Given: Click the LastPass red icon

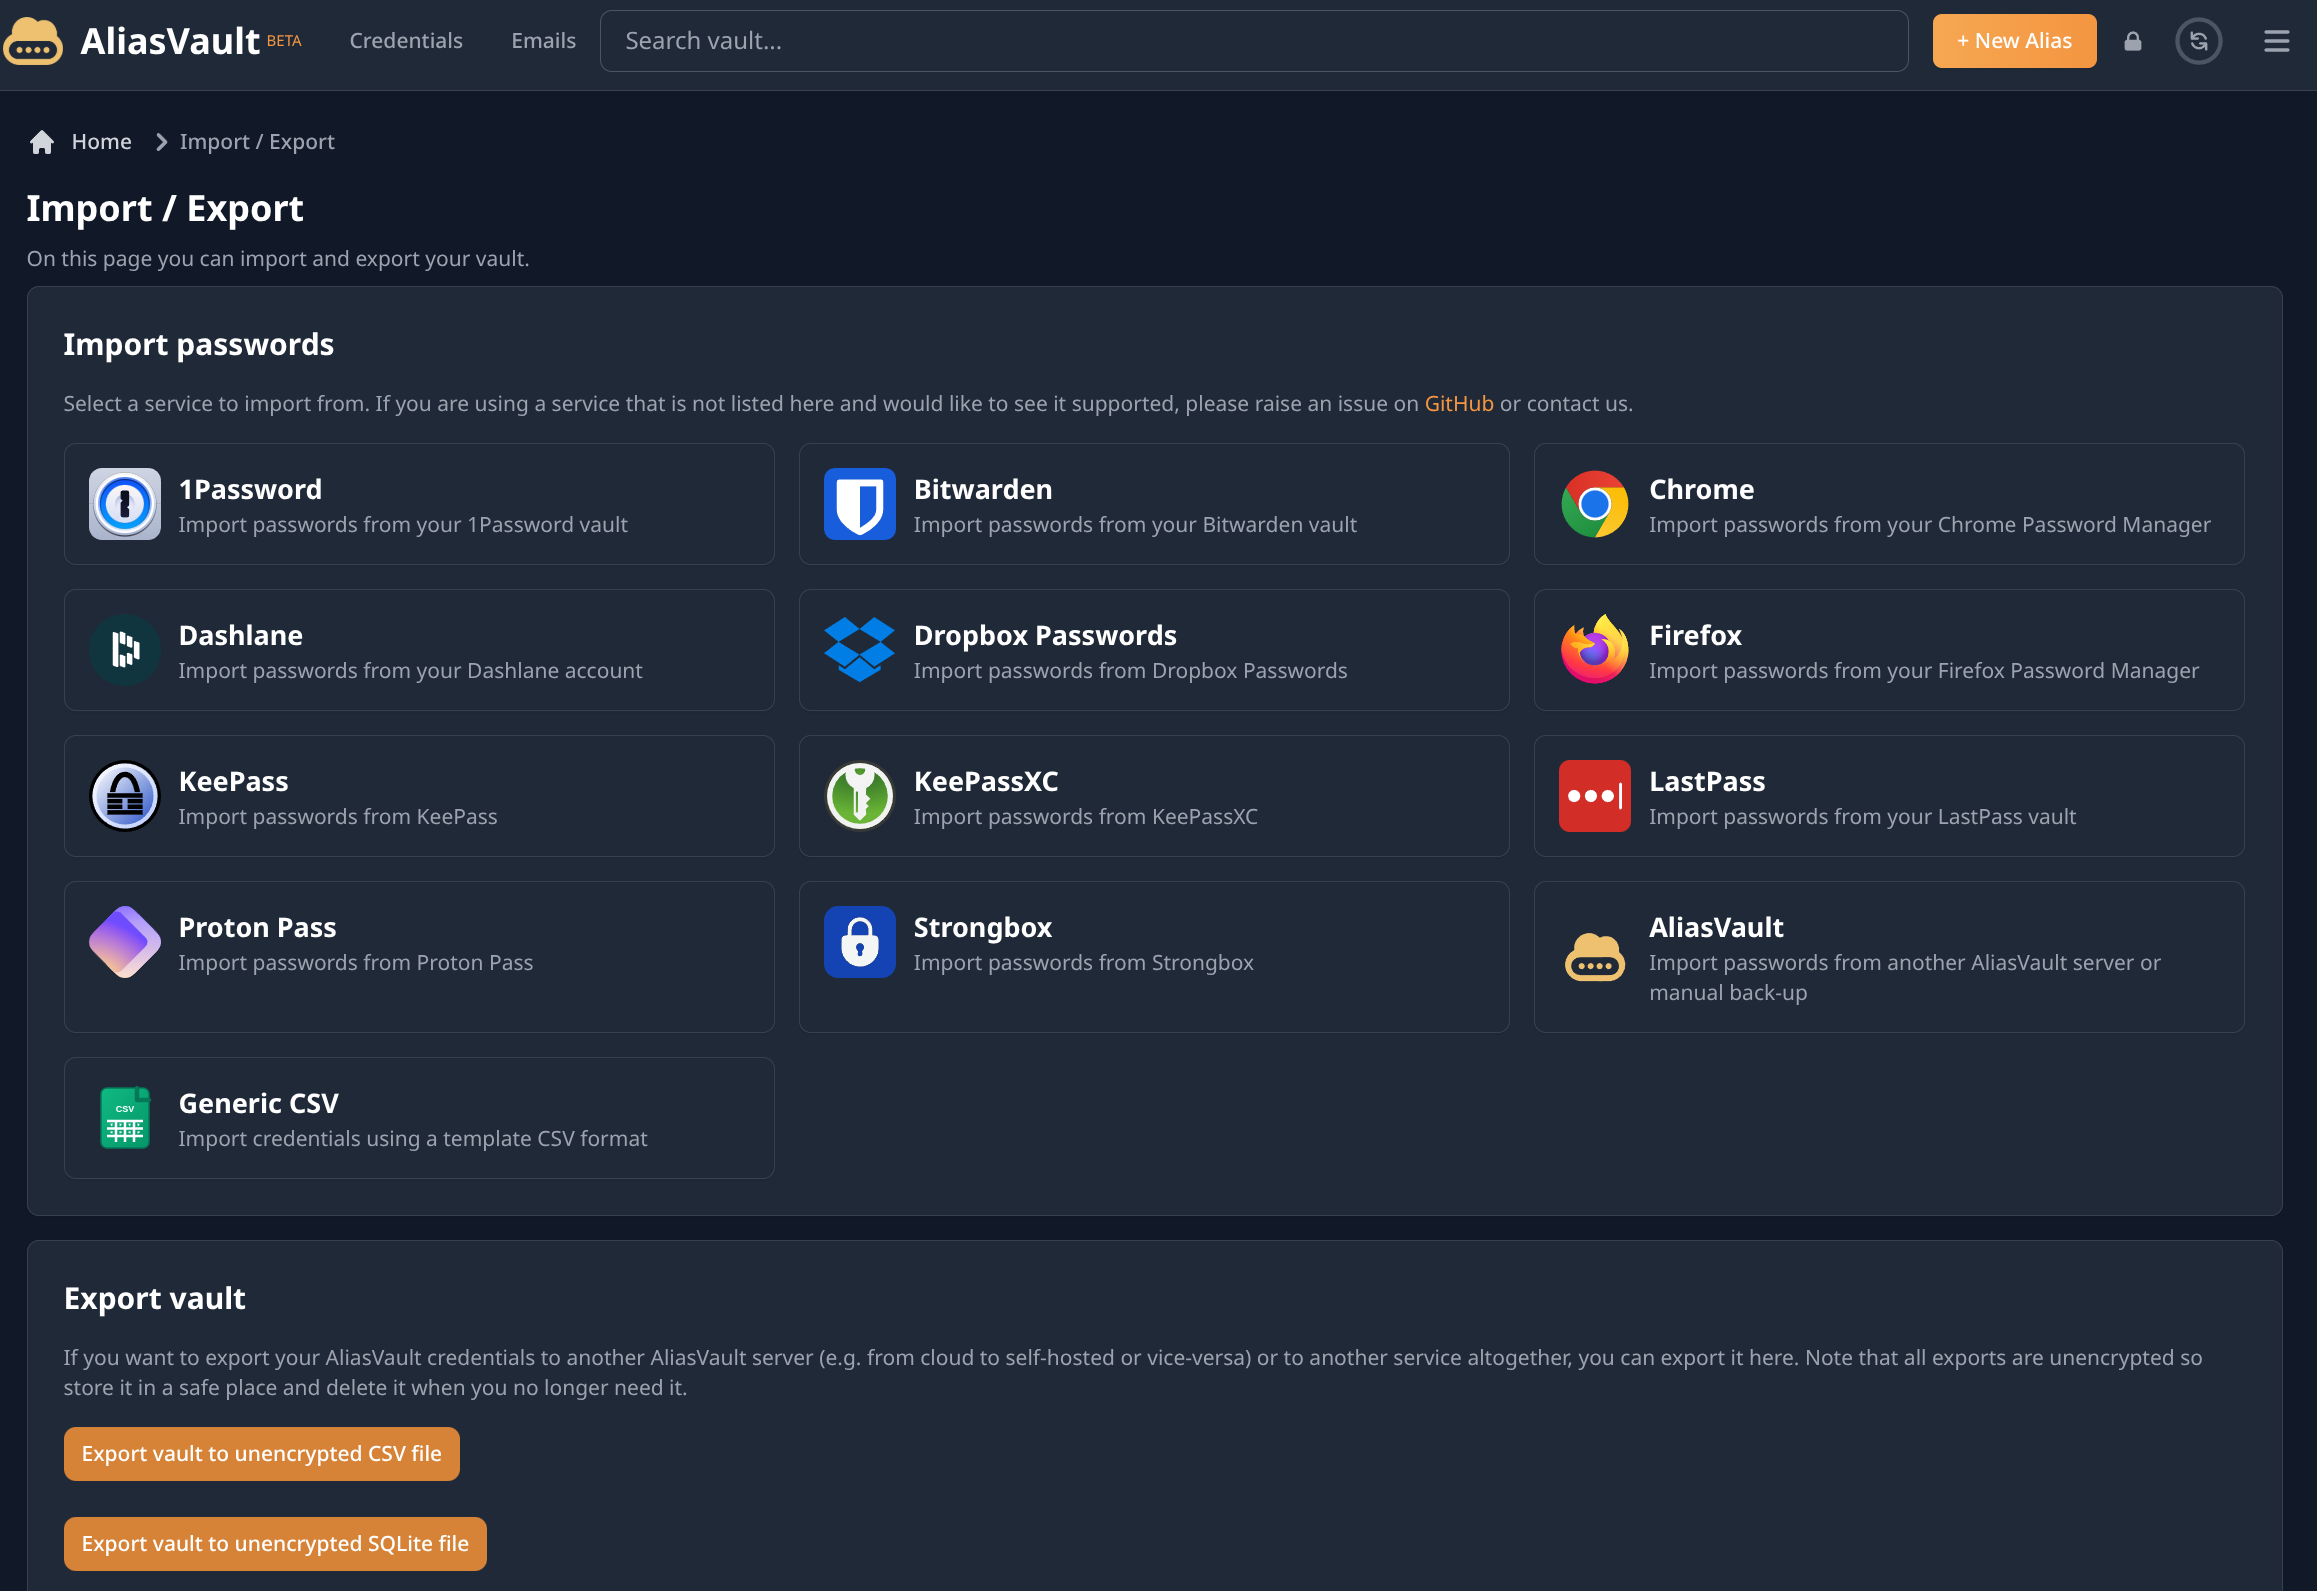Looking at the screenshot, I should tap(1594, 796).
